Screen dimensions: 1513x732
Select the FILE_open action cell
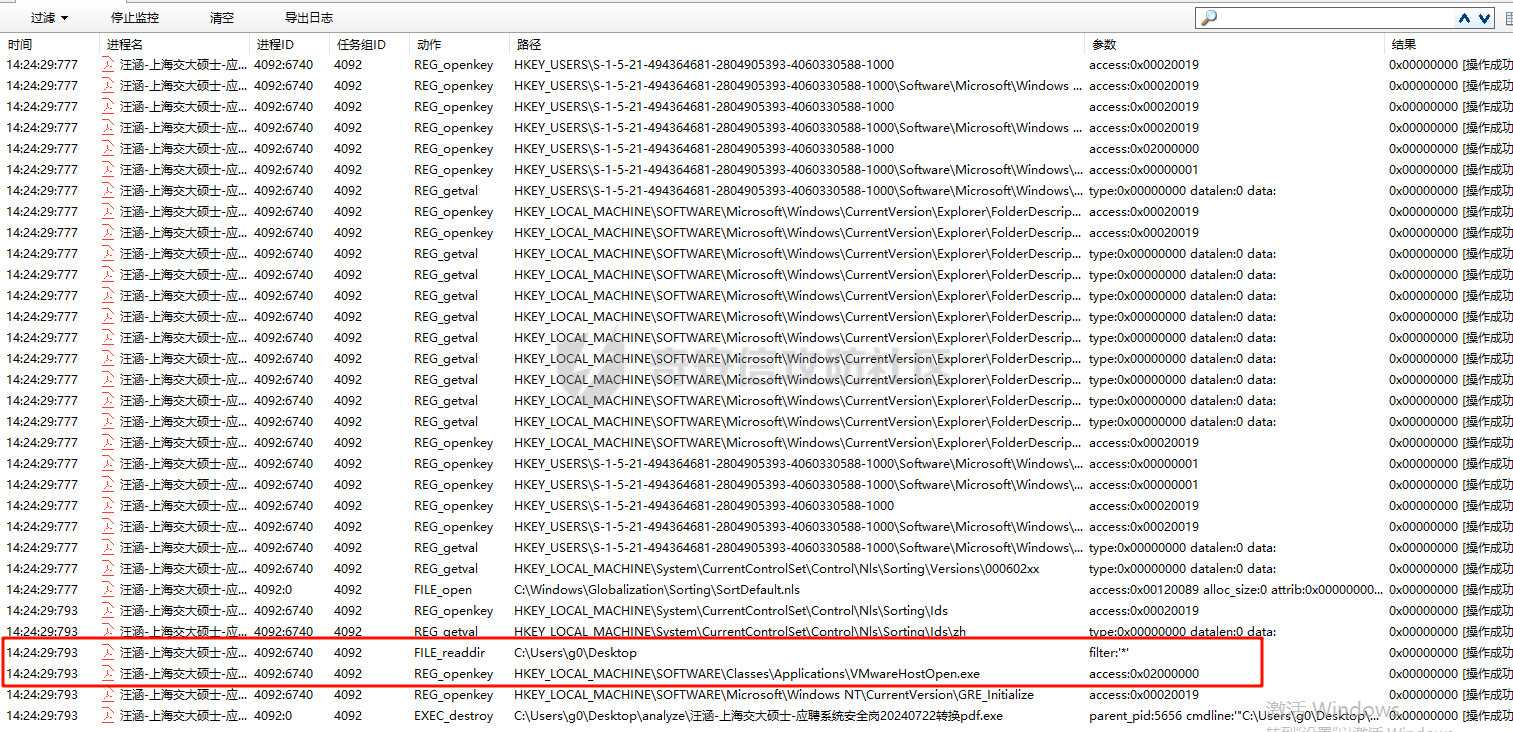(x=443, y=590)
